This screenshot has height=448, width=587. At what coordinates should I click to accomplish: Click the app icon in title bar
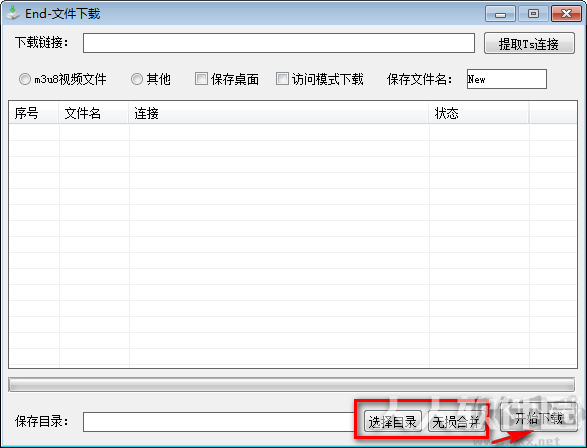(12, 13)
